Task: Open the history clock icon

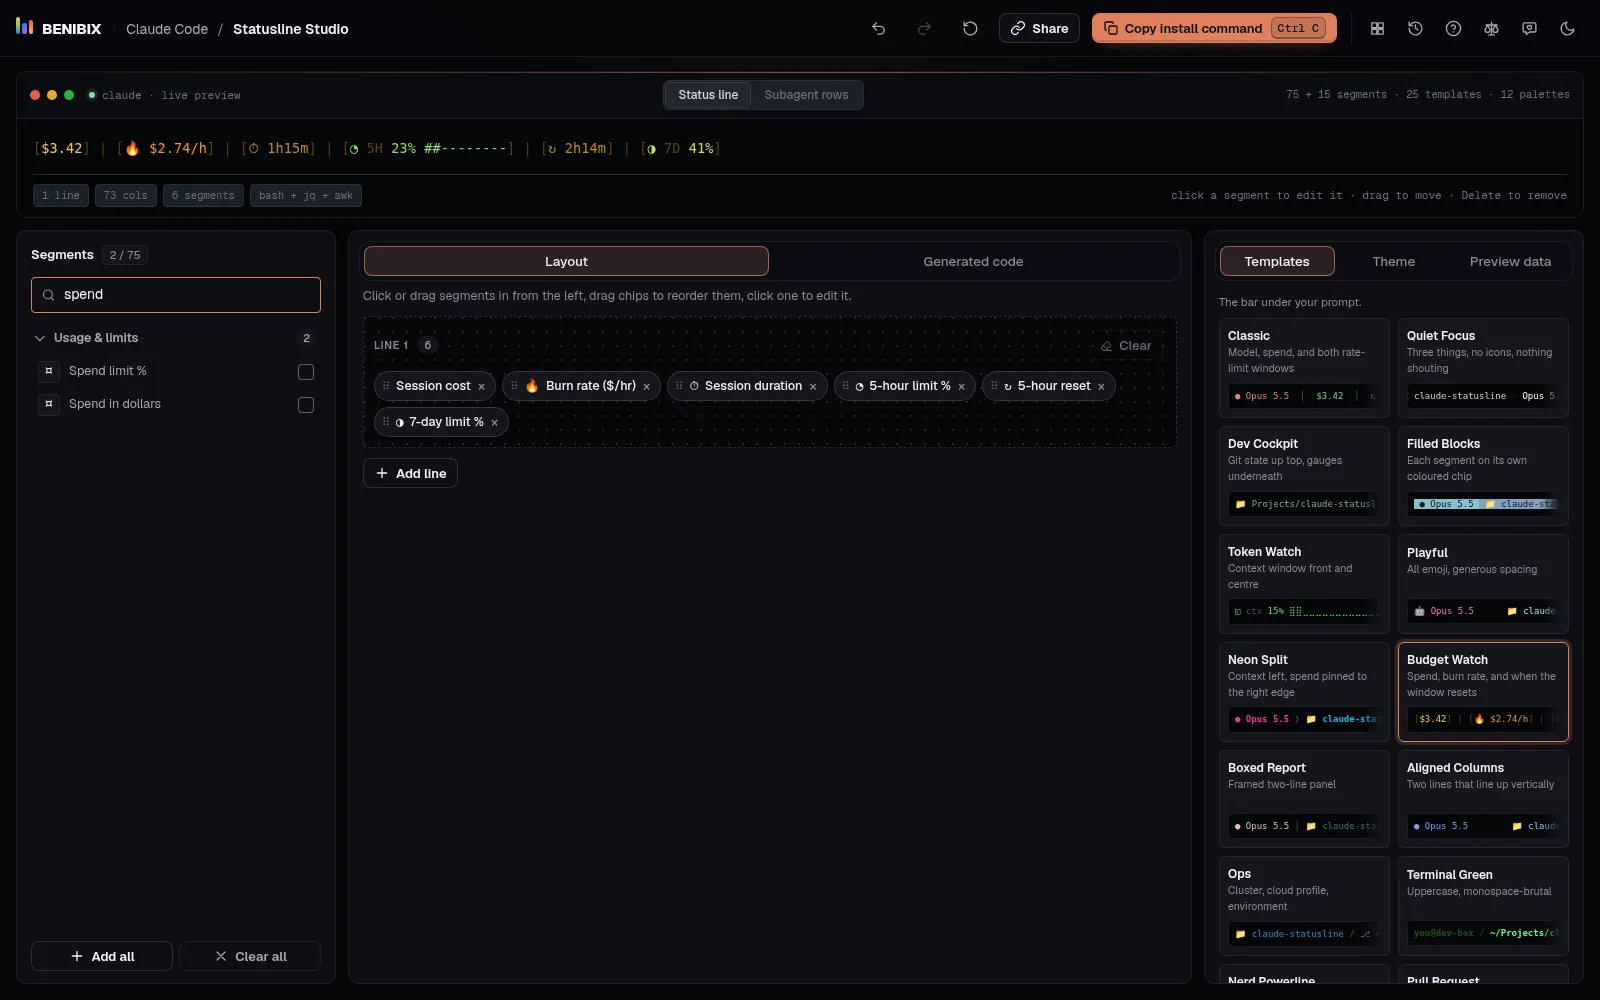Action: [x=1415, y=29]
